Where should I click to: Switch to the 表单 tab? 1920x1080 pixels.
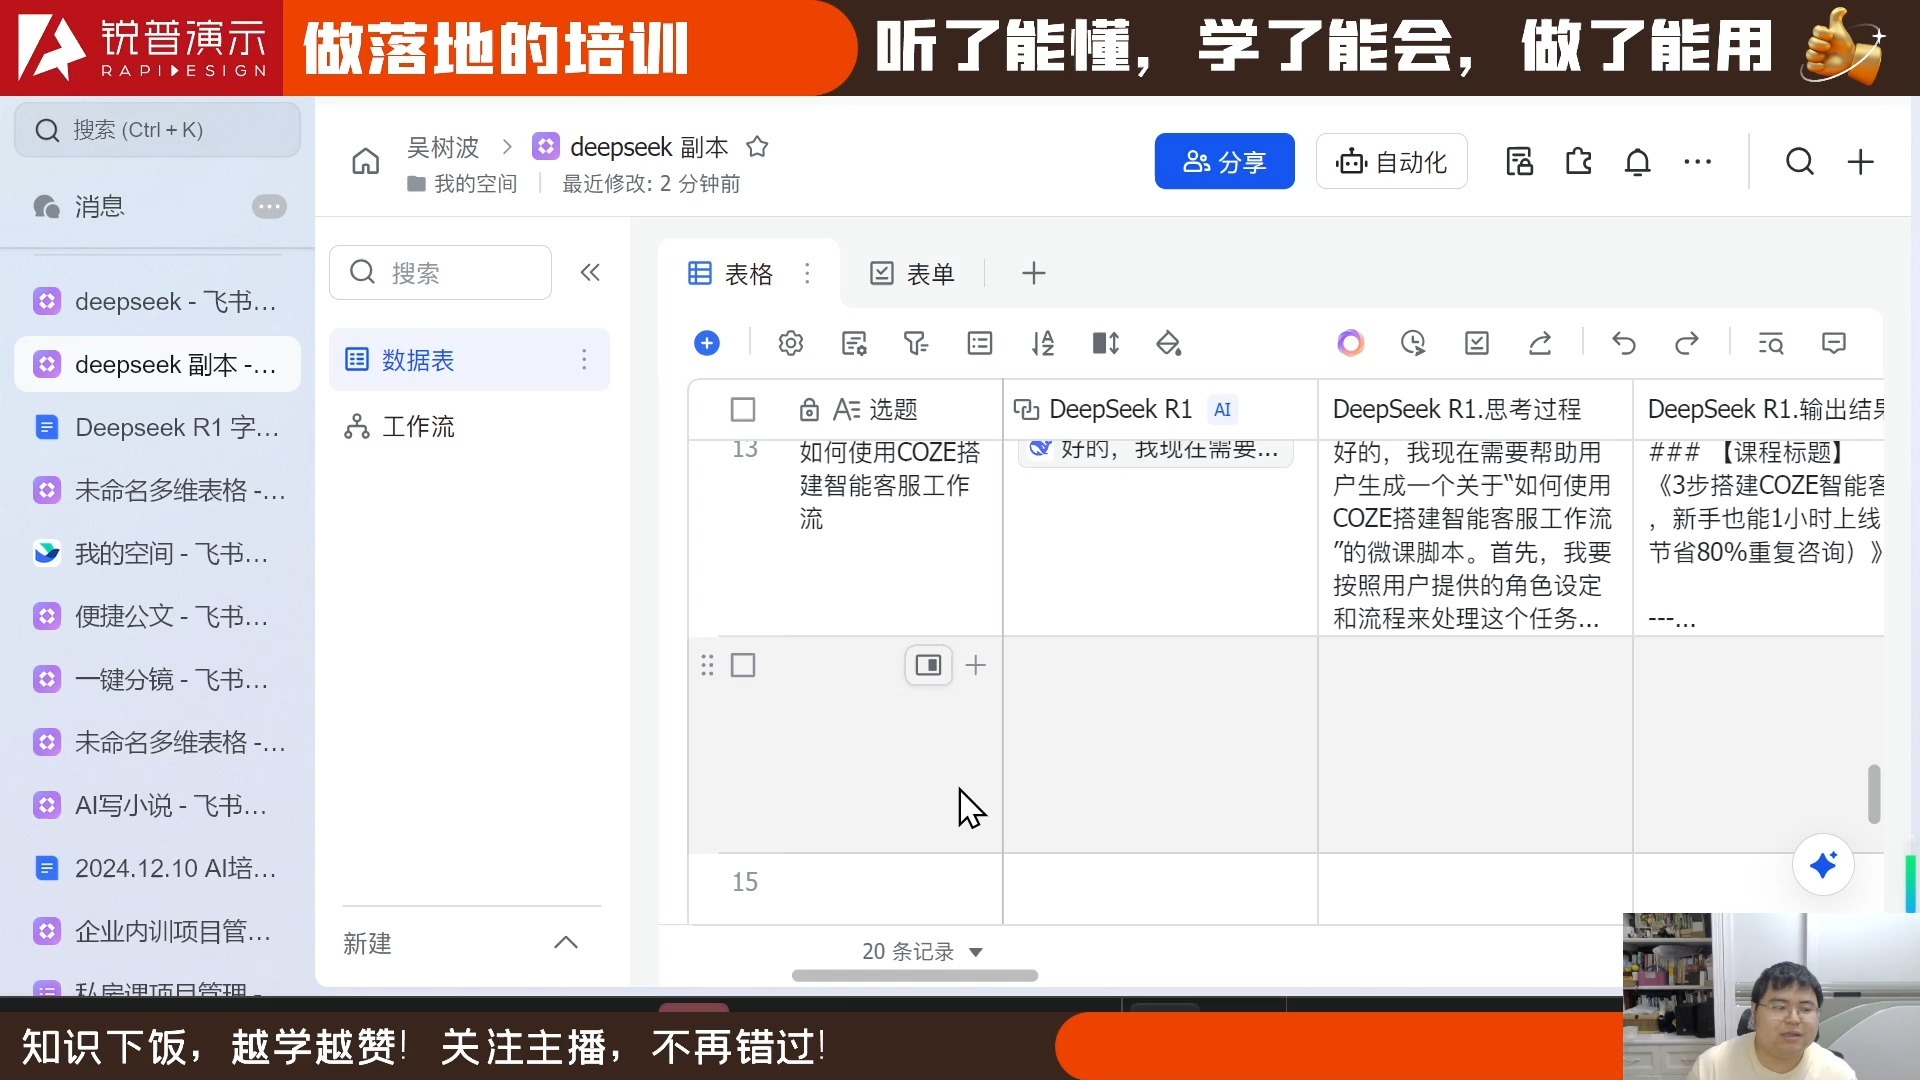point(912,273)
